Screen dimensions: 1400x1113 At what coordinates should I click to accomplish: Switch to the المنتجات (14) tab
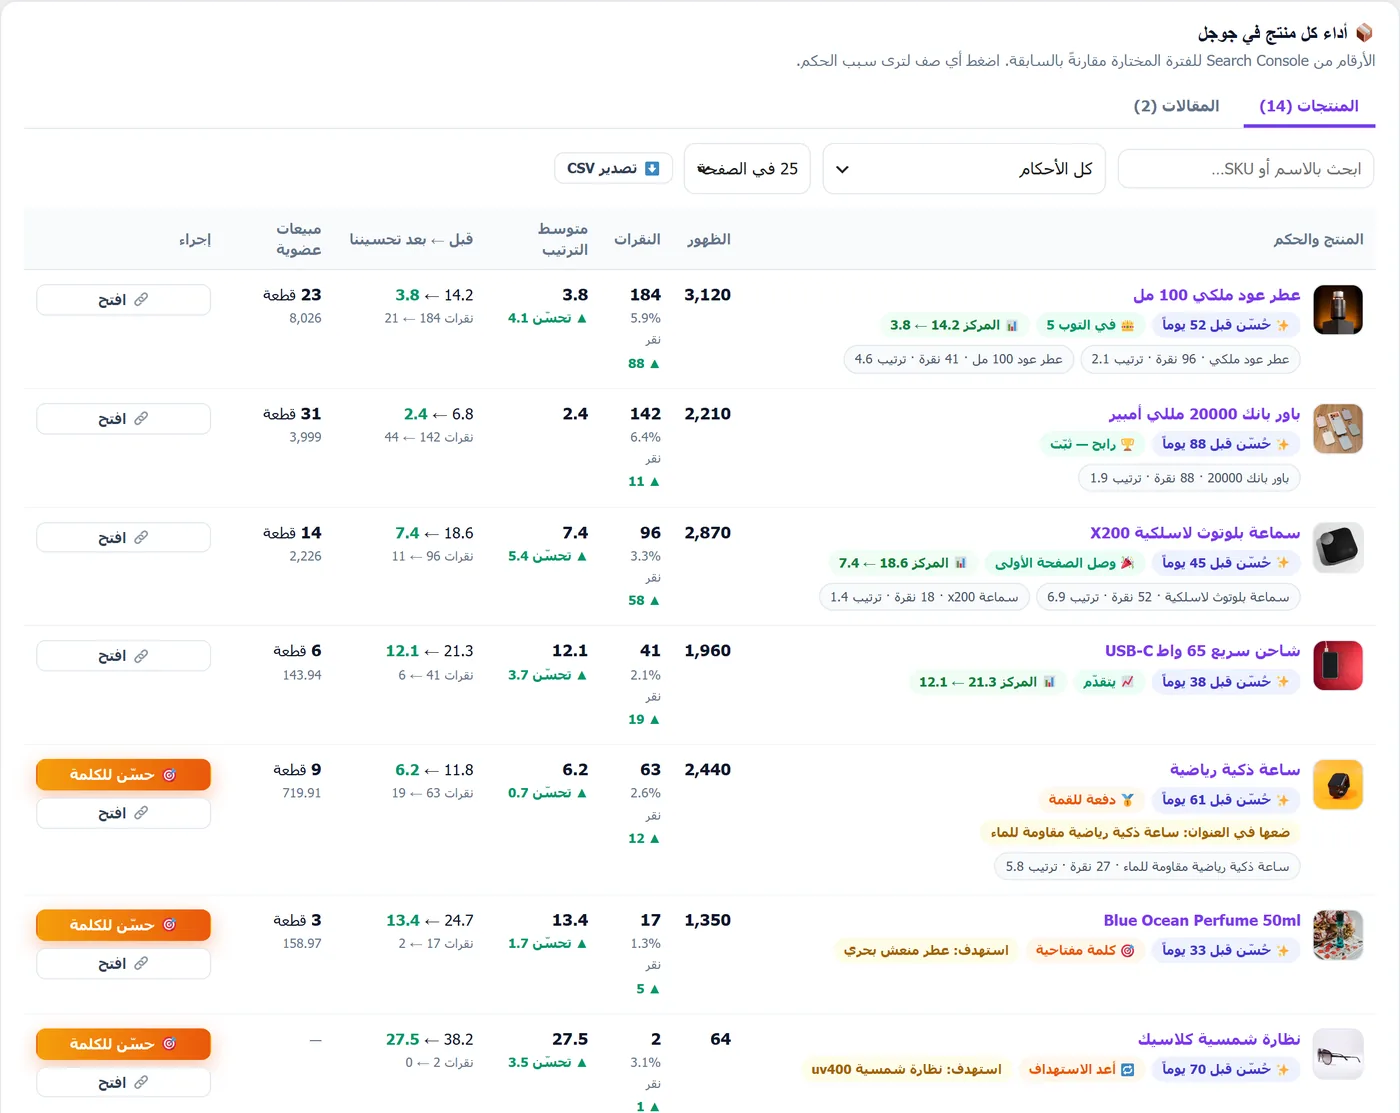1309,106
